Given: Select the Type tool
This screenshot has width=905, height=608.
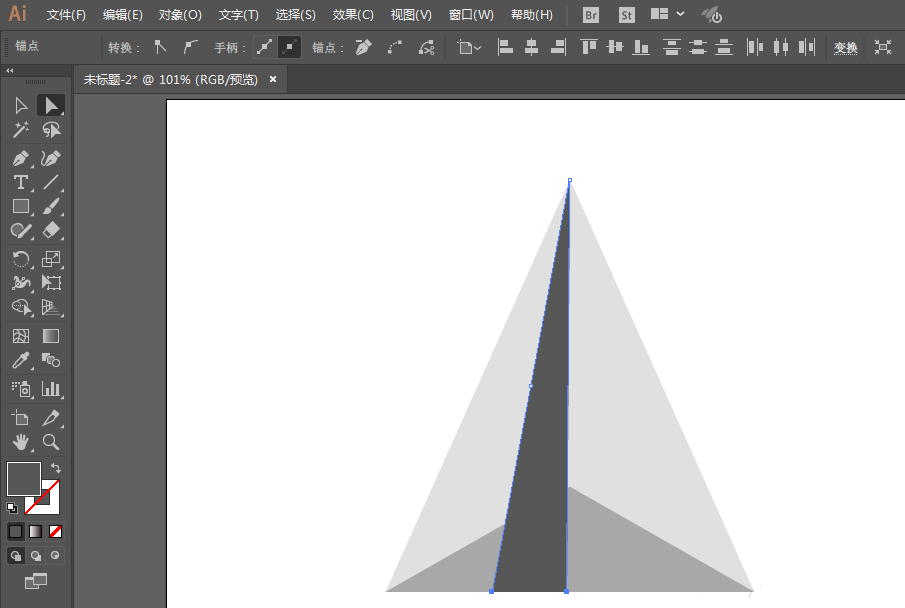Looking at the screenshot, I should coord(21,182).
